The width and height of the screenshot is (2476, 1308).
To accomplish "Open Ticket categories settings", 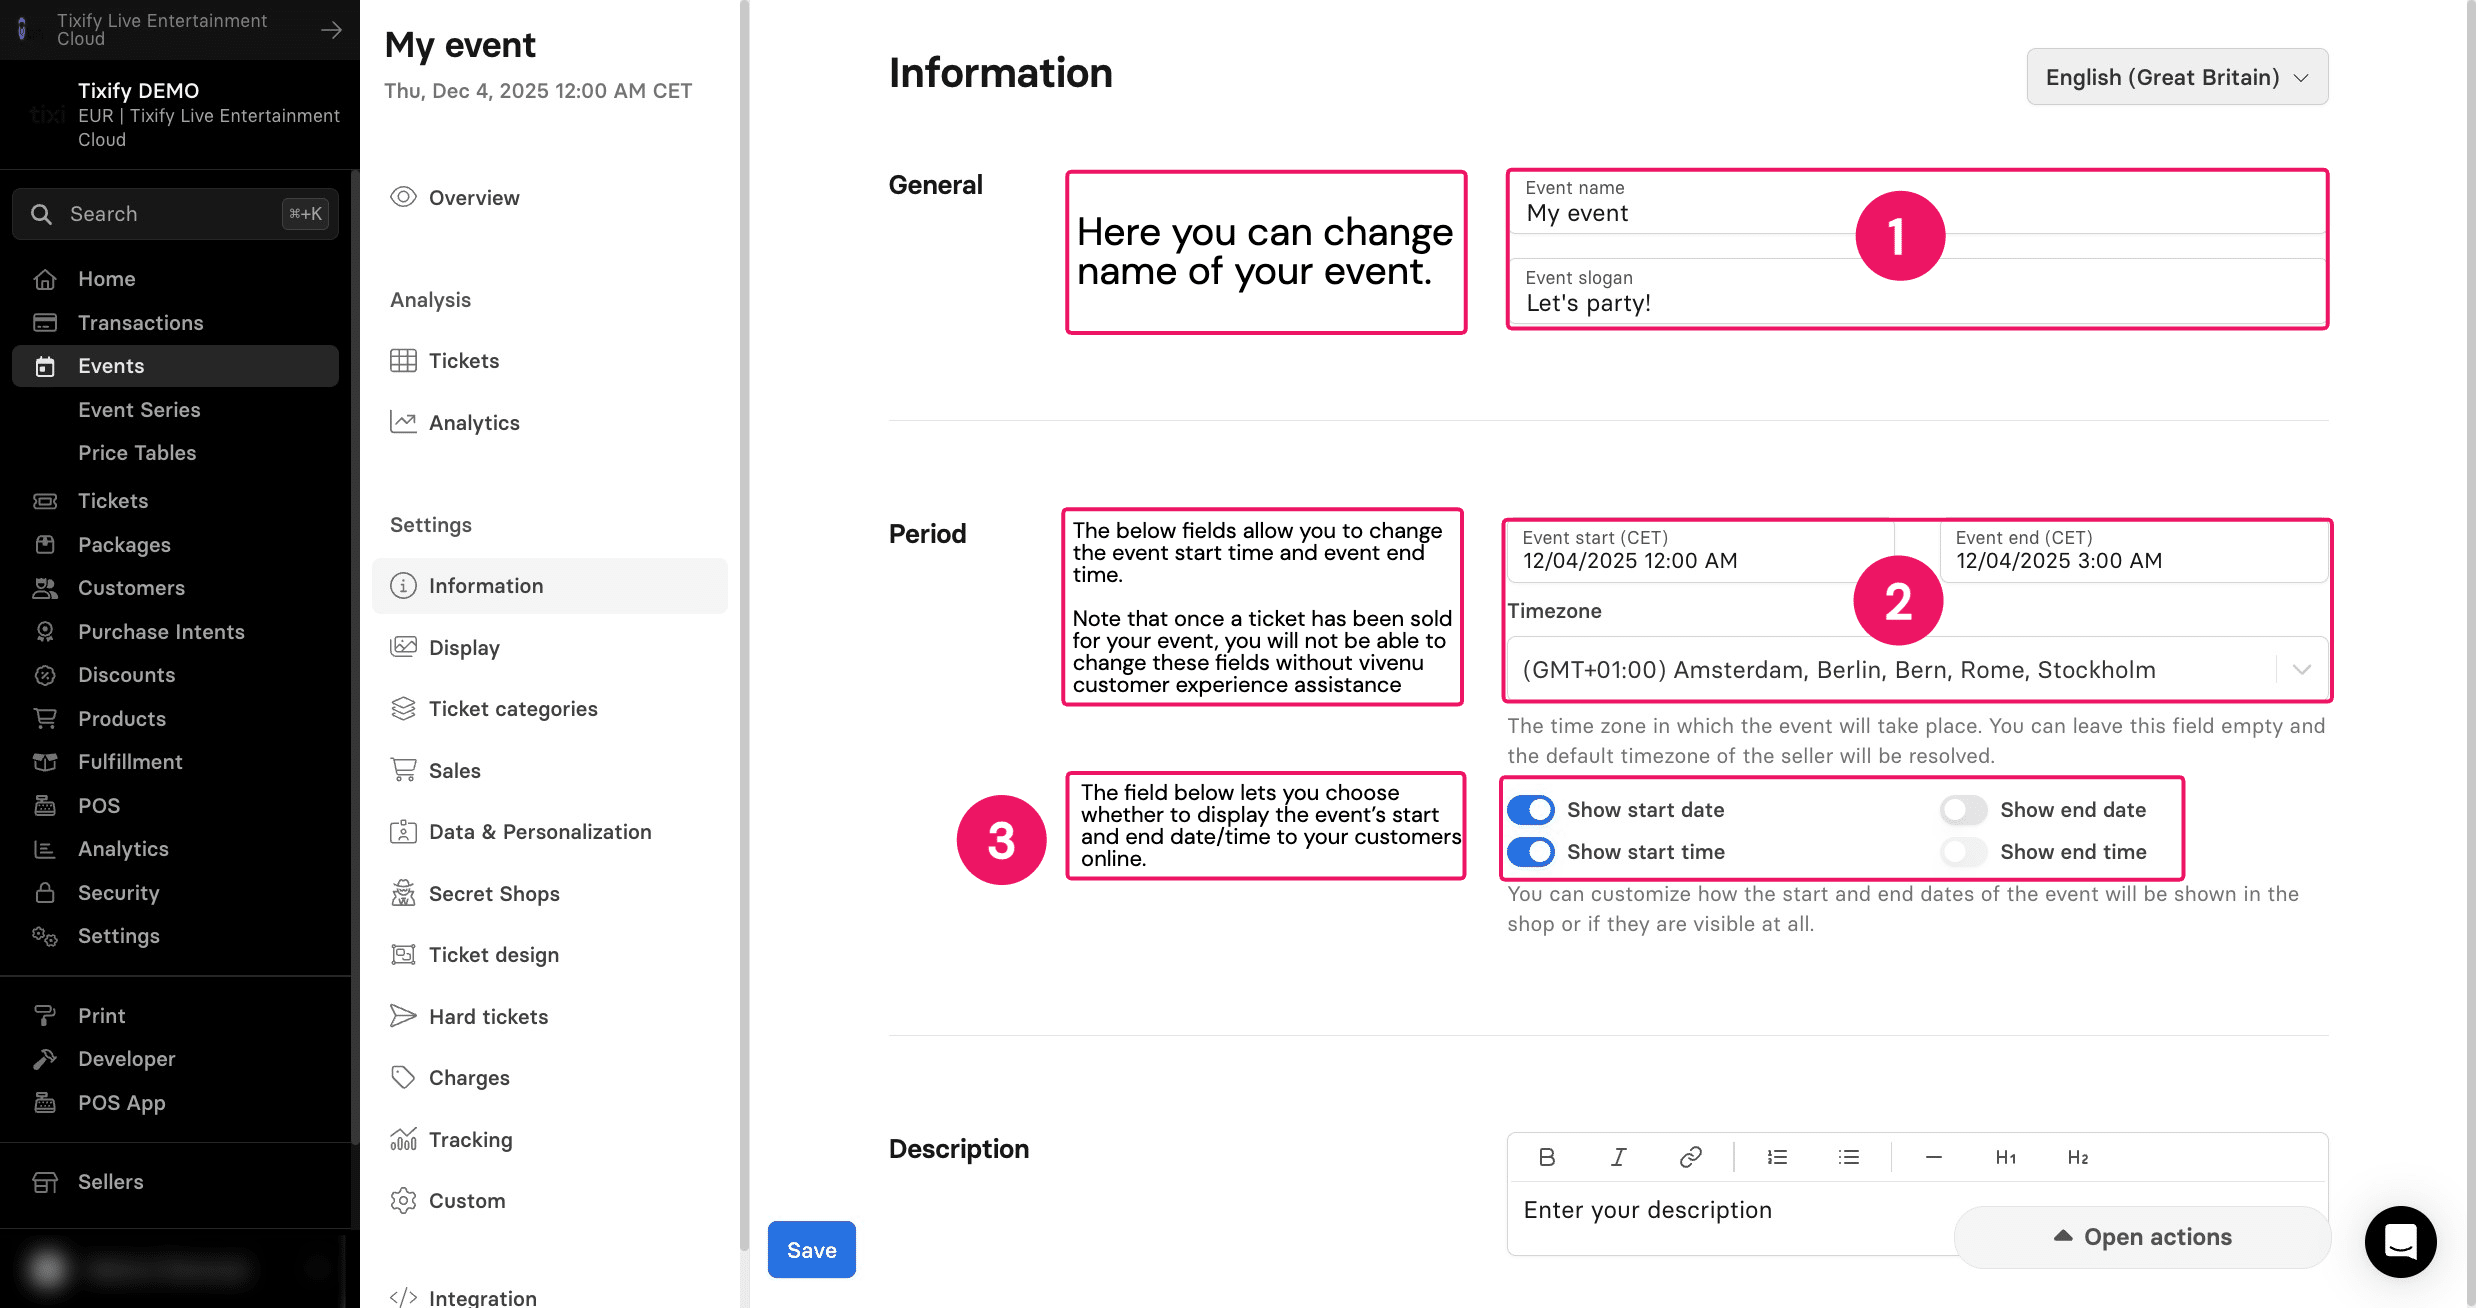I will [x=549, y=709].
